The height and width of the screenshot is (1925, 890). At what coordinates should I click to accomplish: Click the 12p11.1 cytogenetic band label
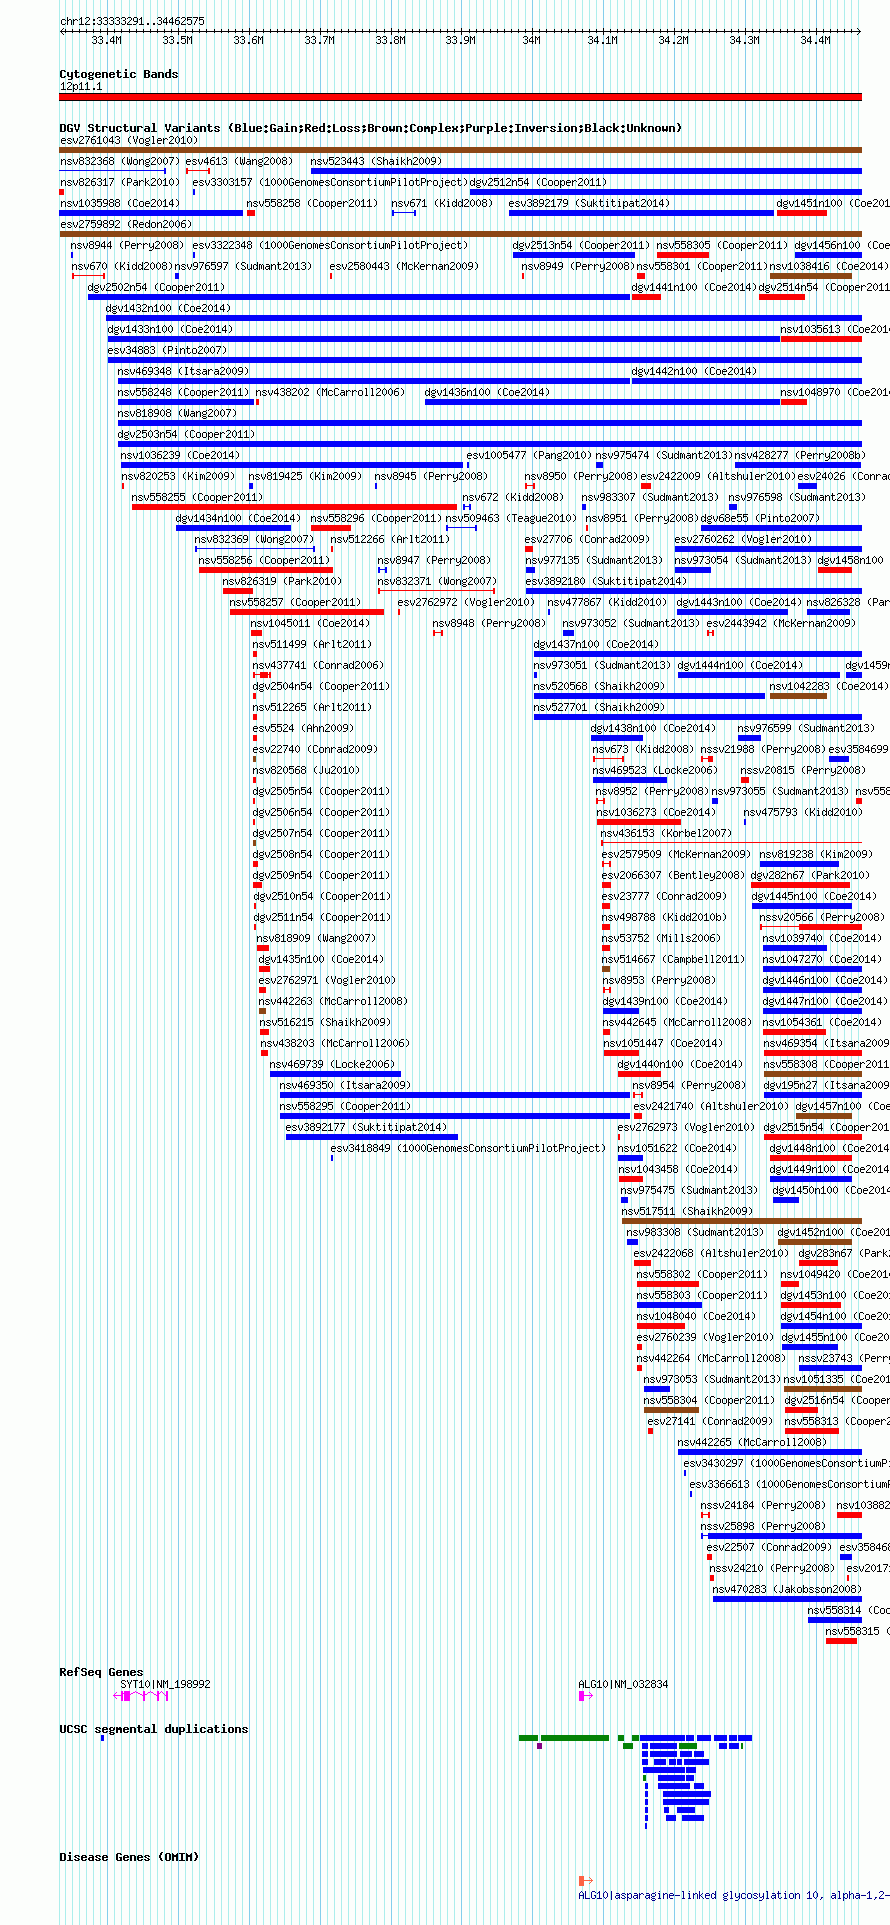tap(81, 87)
